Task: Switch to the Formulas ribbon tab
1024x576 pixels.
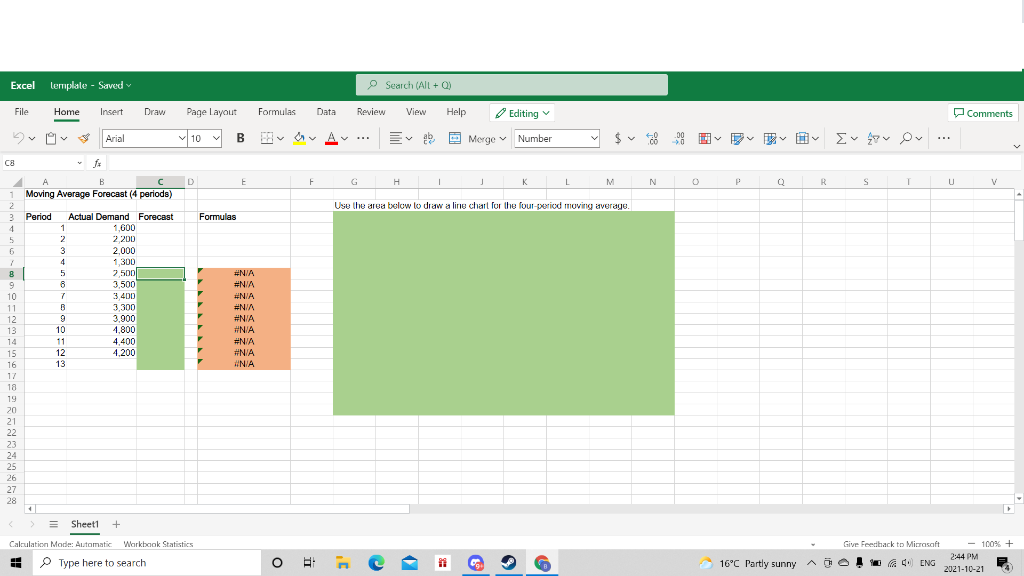Action: (x=276, y=112)
